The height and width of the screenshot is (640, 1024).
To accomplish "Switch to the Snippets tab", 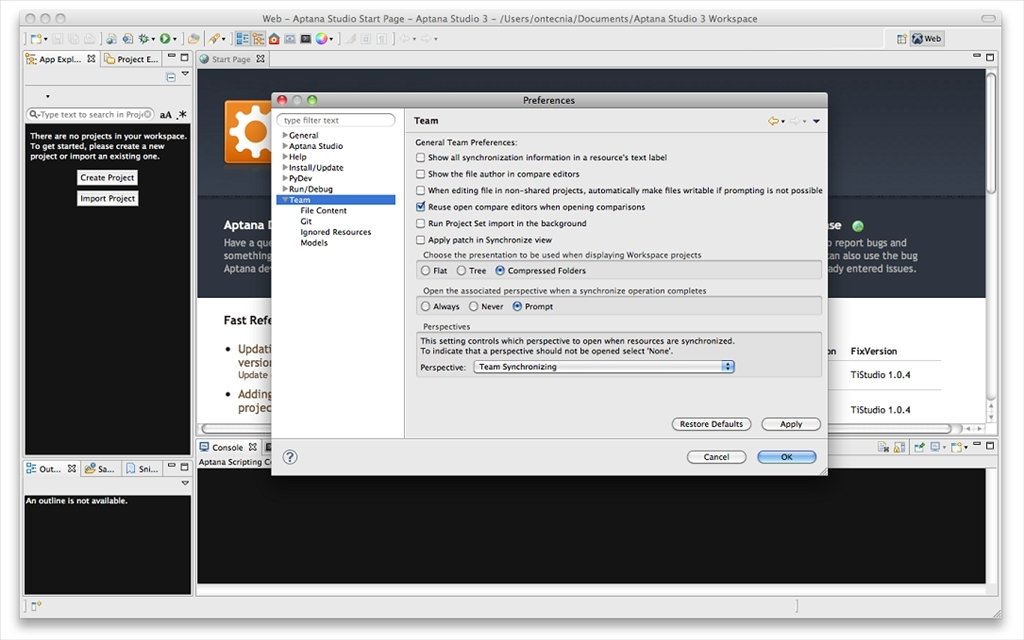I will 142,469.
